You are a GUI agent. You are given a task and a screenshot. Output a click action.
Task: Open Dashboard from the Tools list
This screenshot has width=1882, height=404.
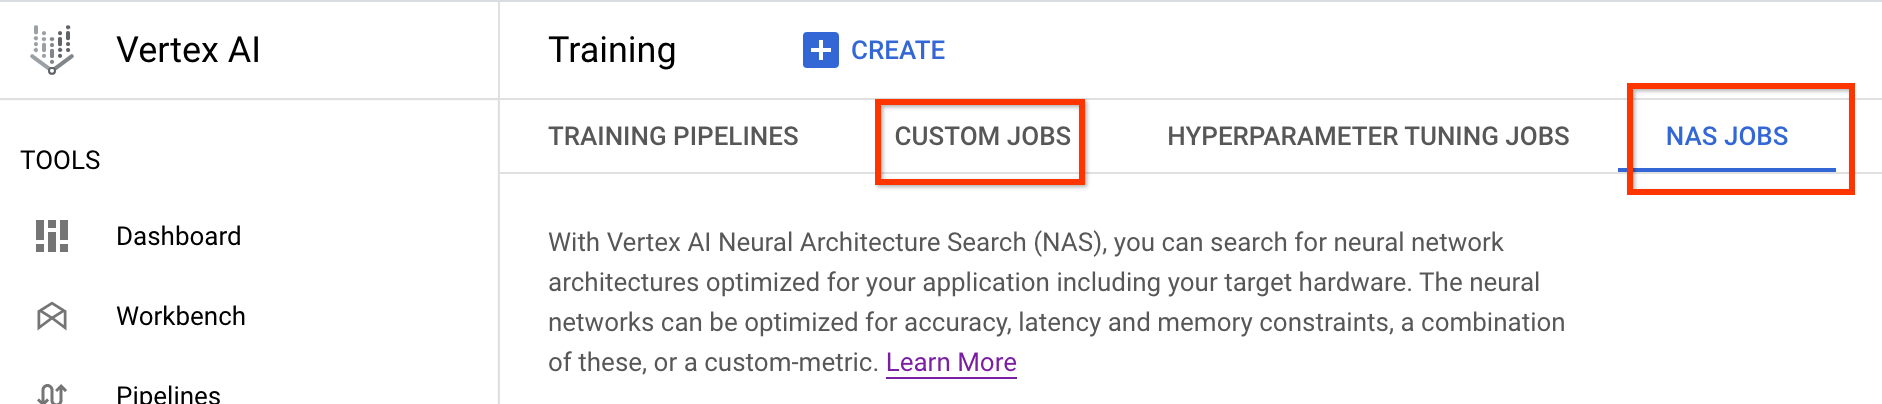(179, 236)
